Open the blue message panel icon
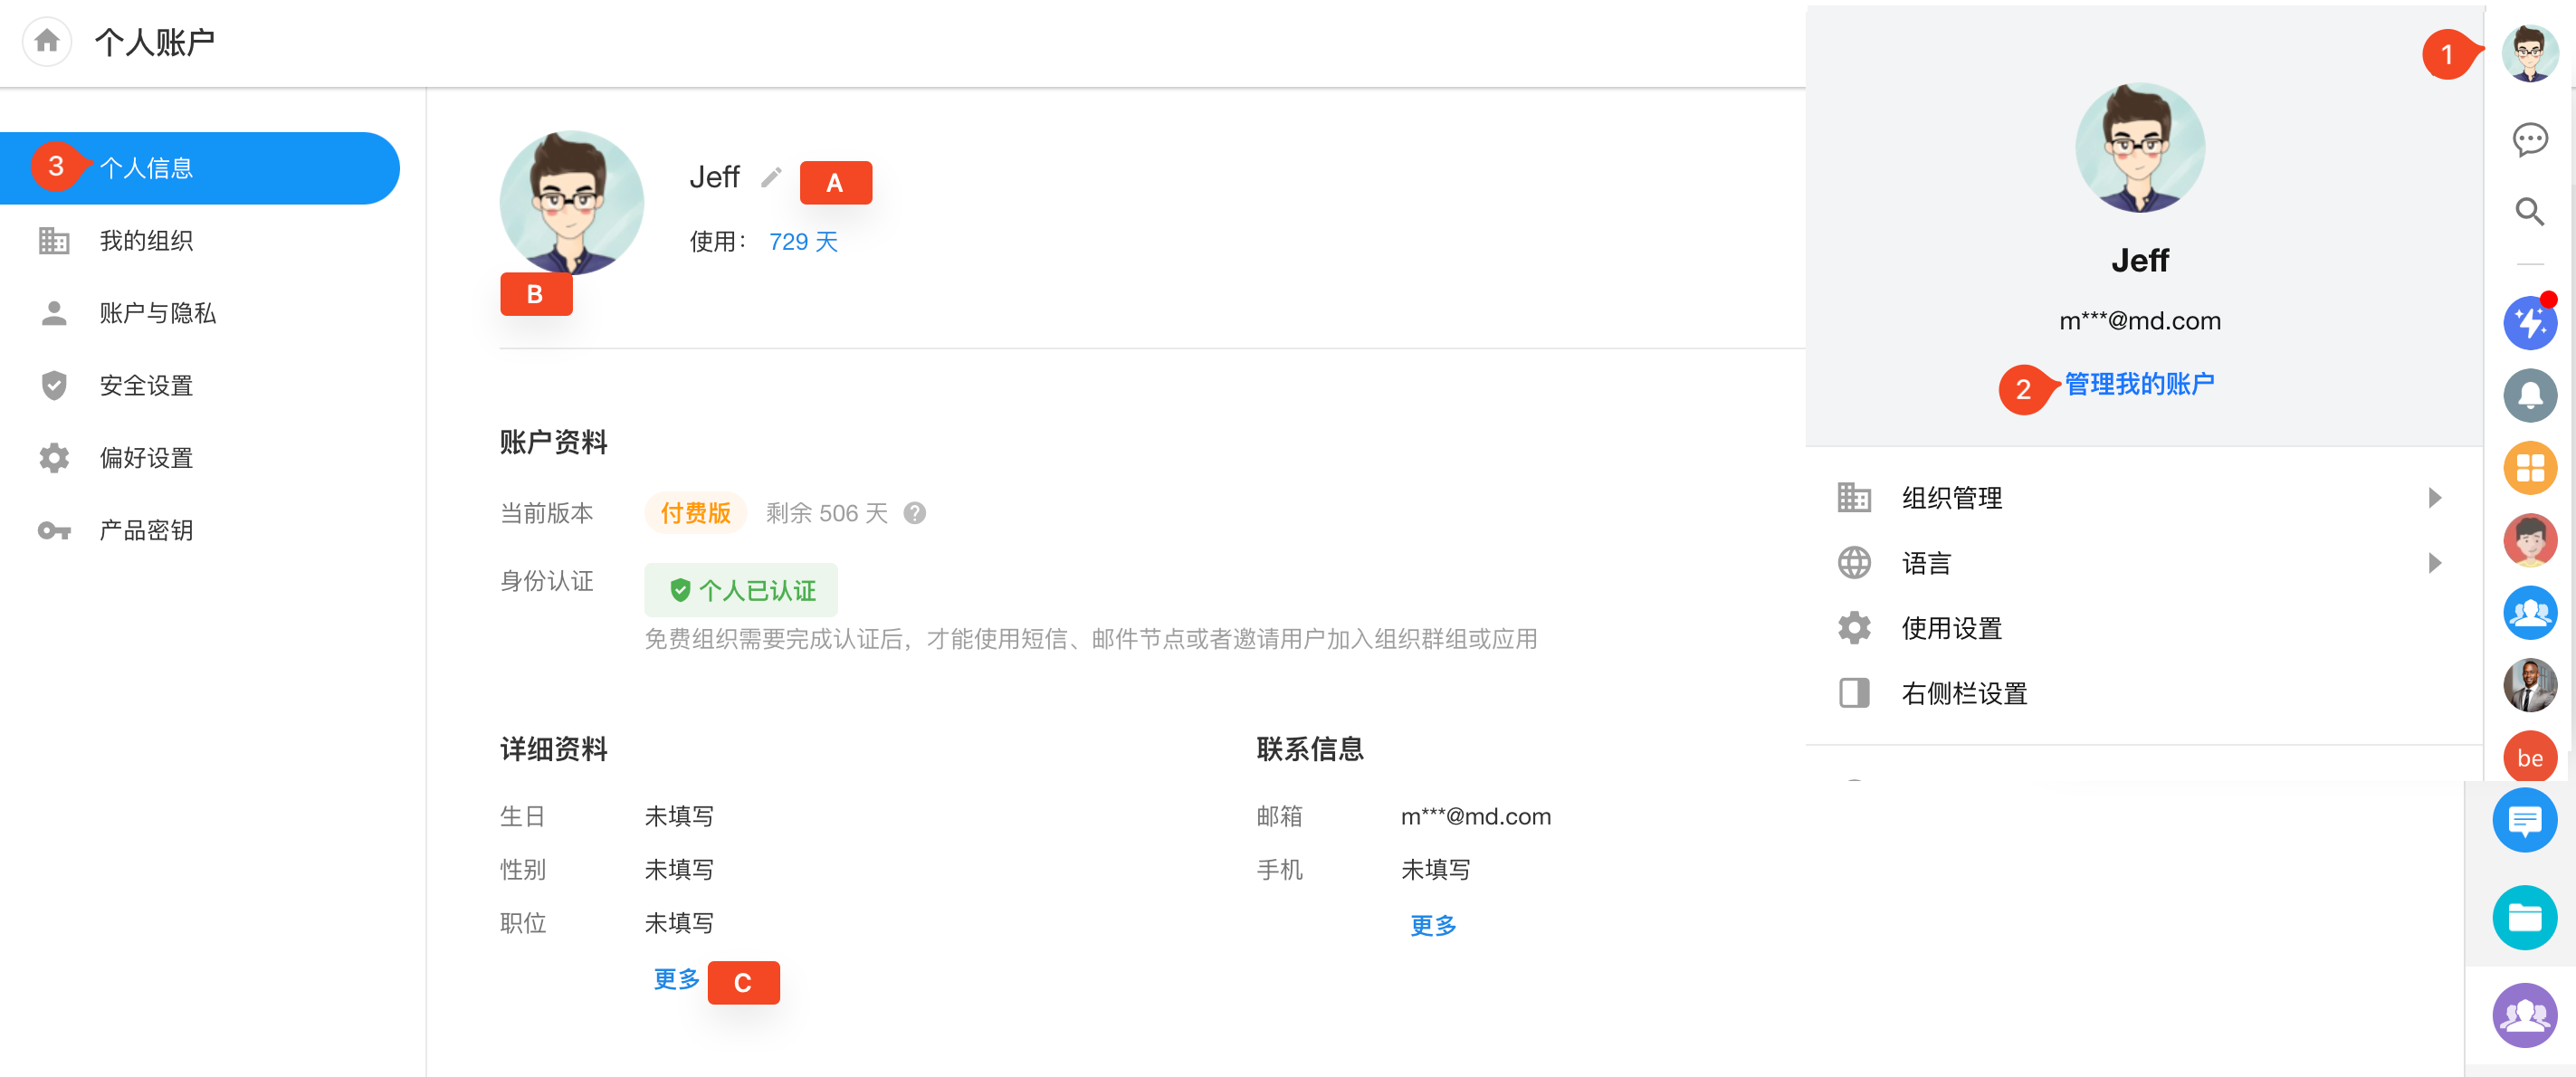This screenshot has width=2576, height=1077. (x=2524, y=820)
